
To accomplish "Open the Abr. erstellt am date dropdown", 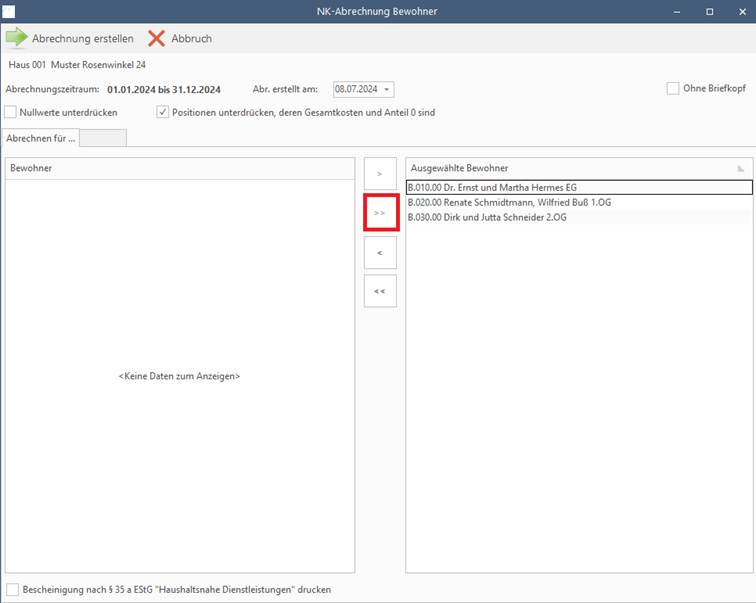I will coord(387,90).
